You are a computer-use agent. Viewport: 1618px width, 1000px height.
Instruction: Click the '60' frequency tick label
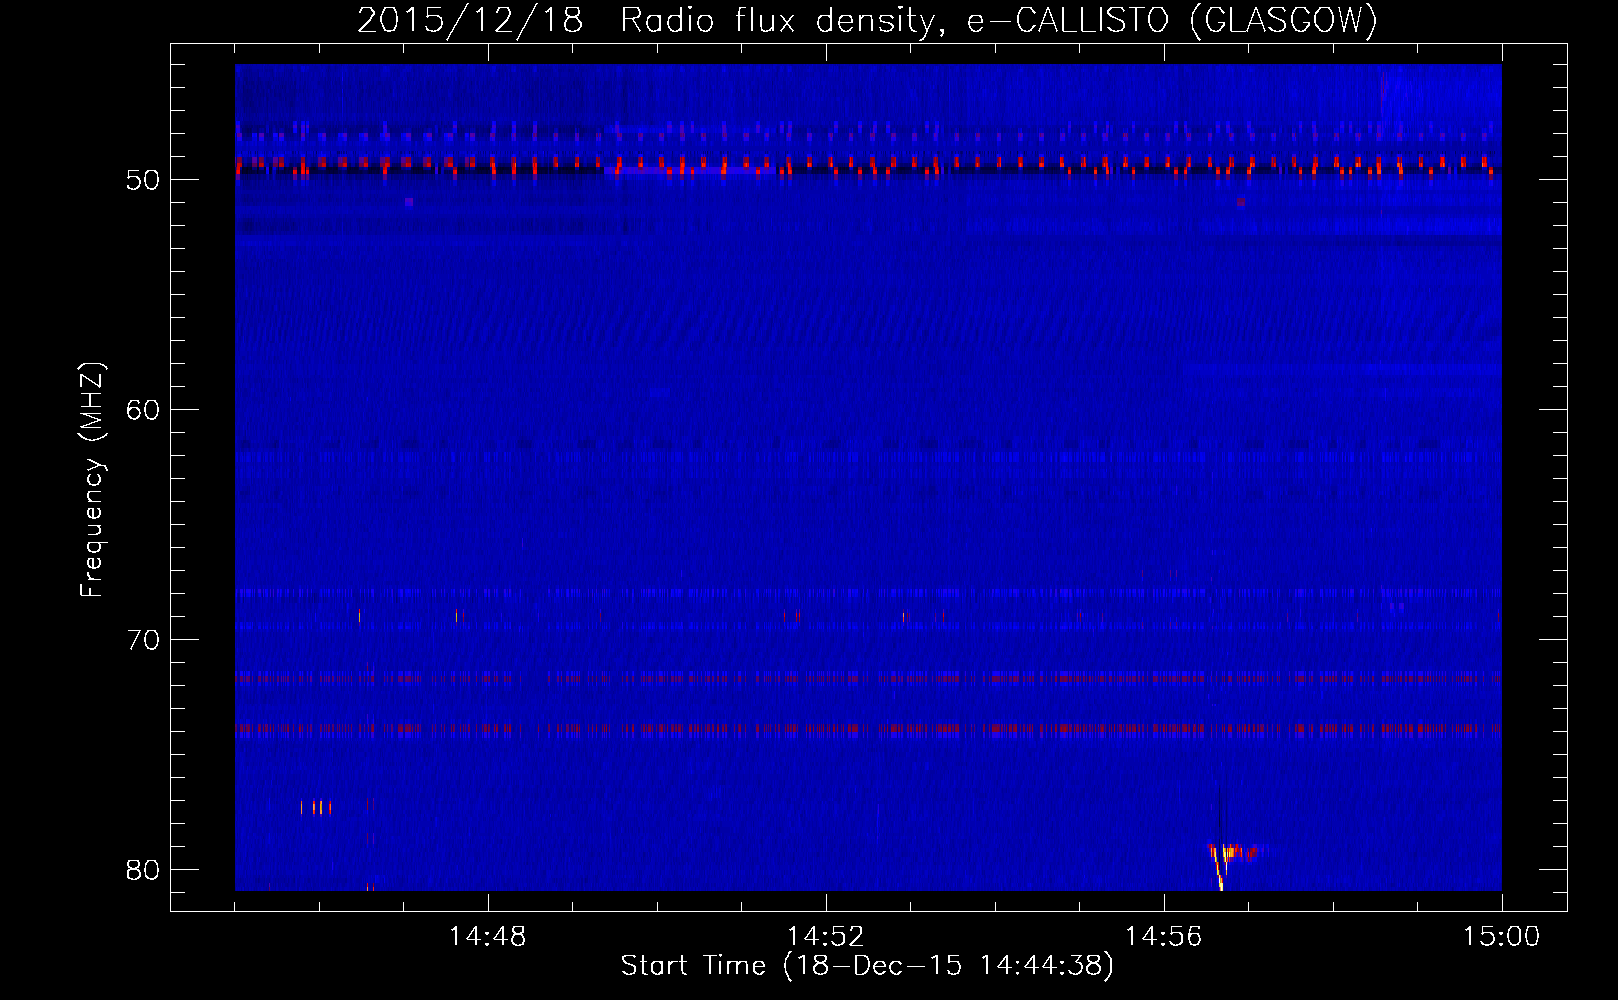[x=143, y=410]
